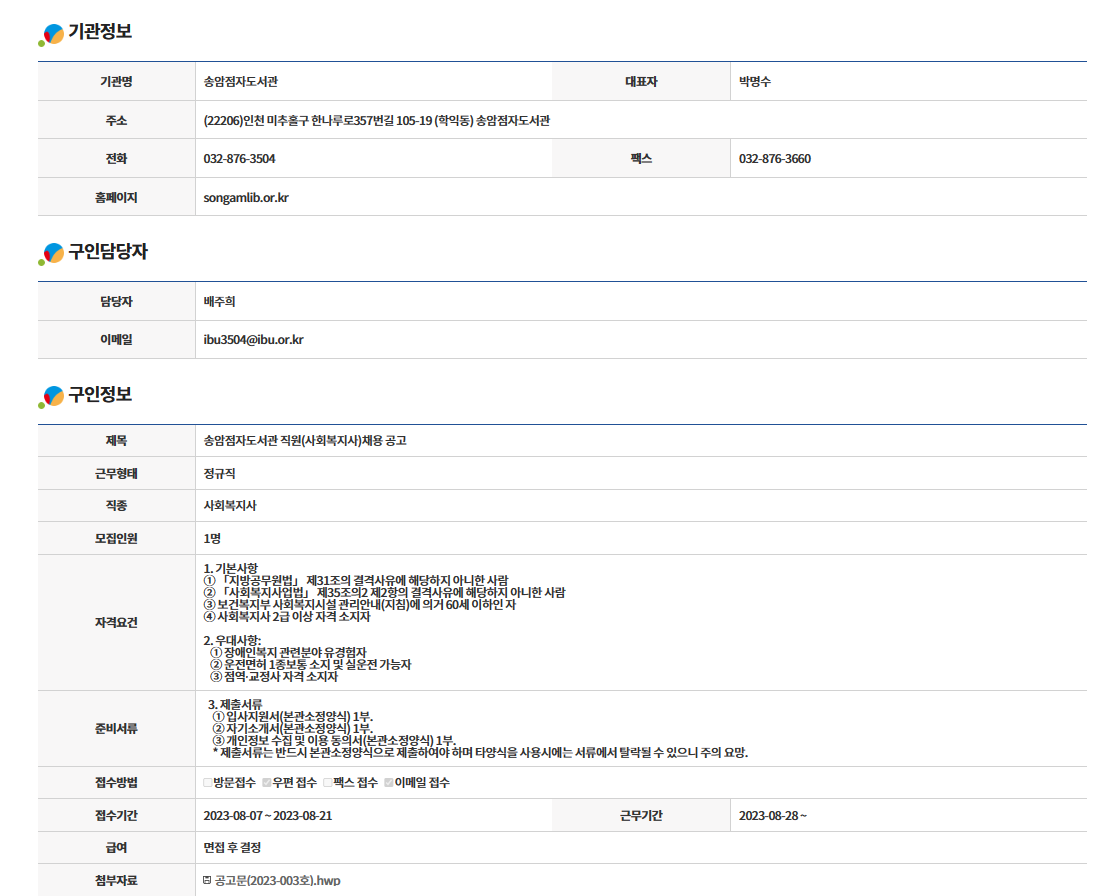Click the 기관정보 heading text
The height and width of the screenshot is (896, 1104).
(100, 32)
